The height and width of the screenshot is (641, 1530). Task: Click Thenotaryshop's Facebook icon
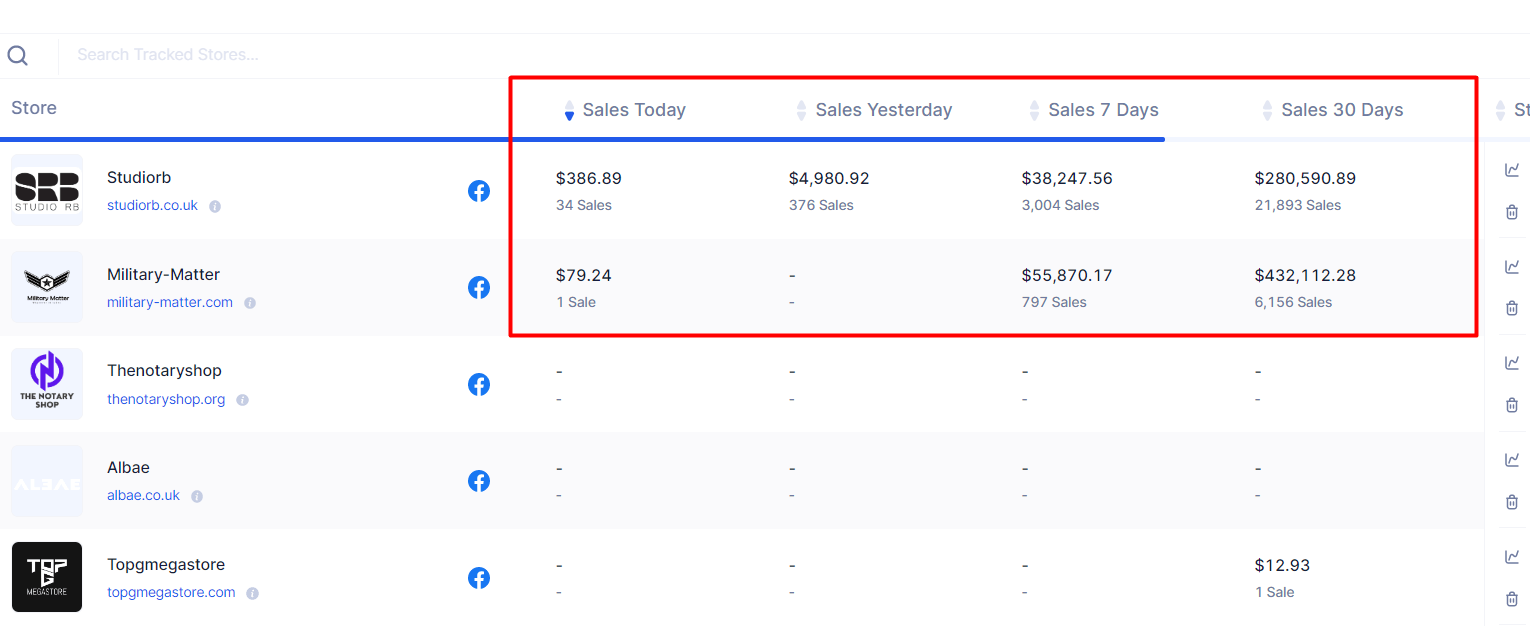[479, 384]
